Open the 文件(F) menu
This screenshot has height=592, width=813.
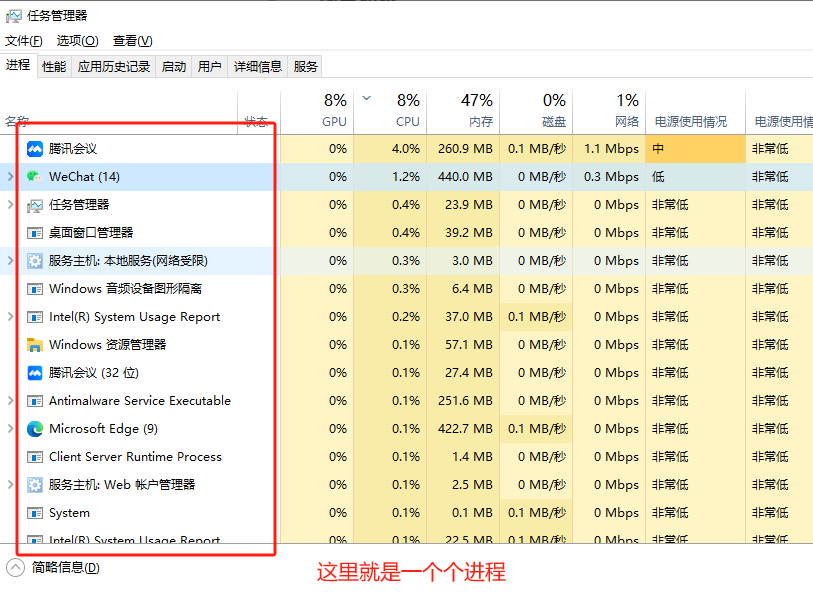pos(23,40)
